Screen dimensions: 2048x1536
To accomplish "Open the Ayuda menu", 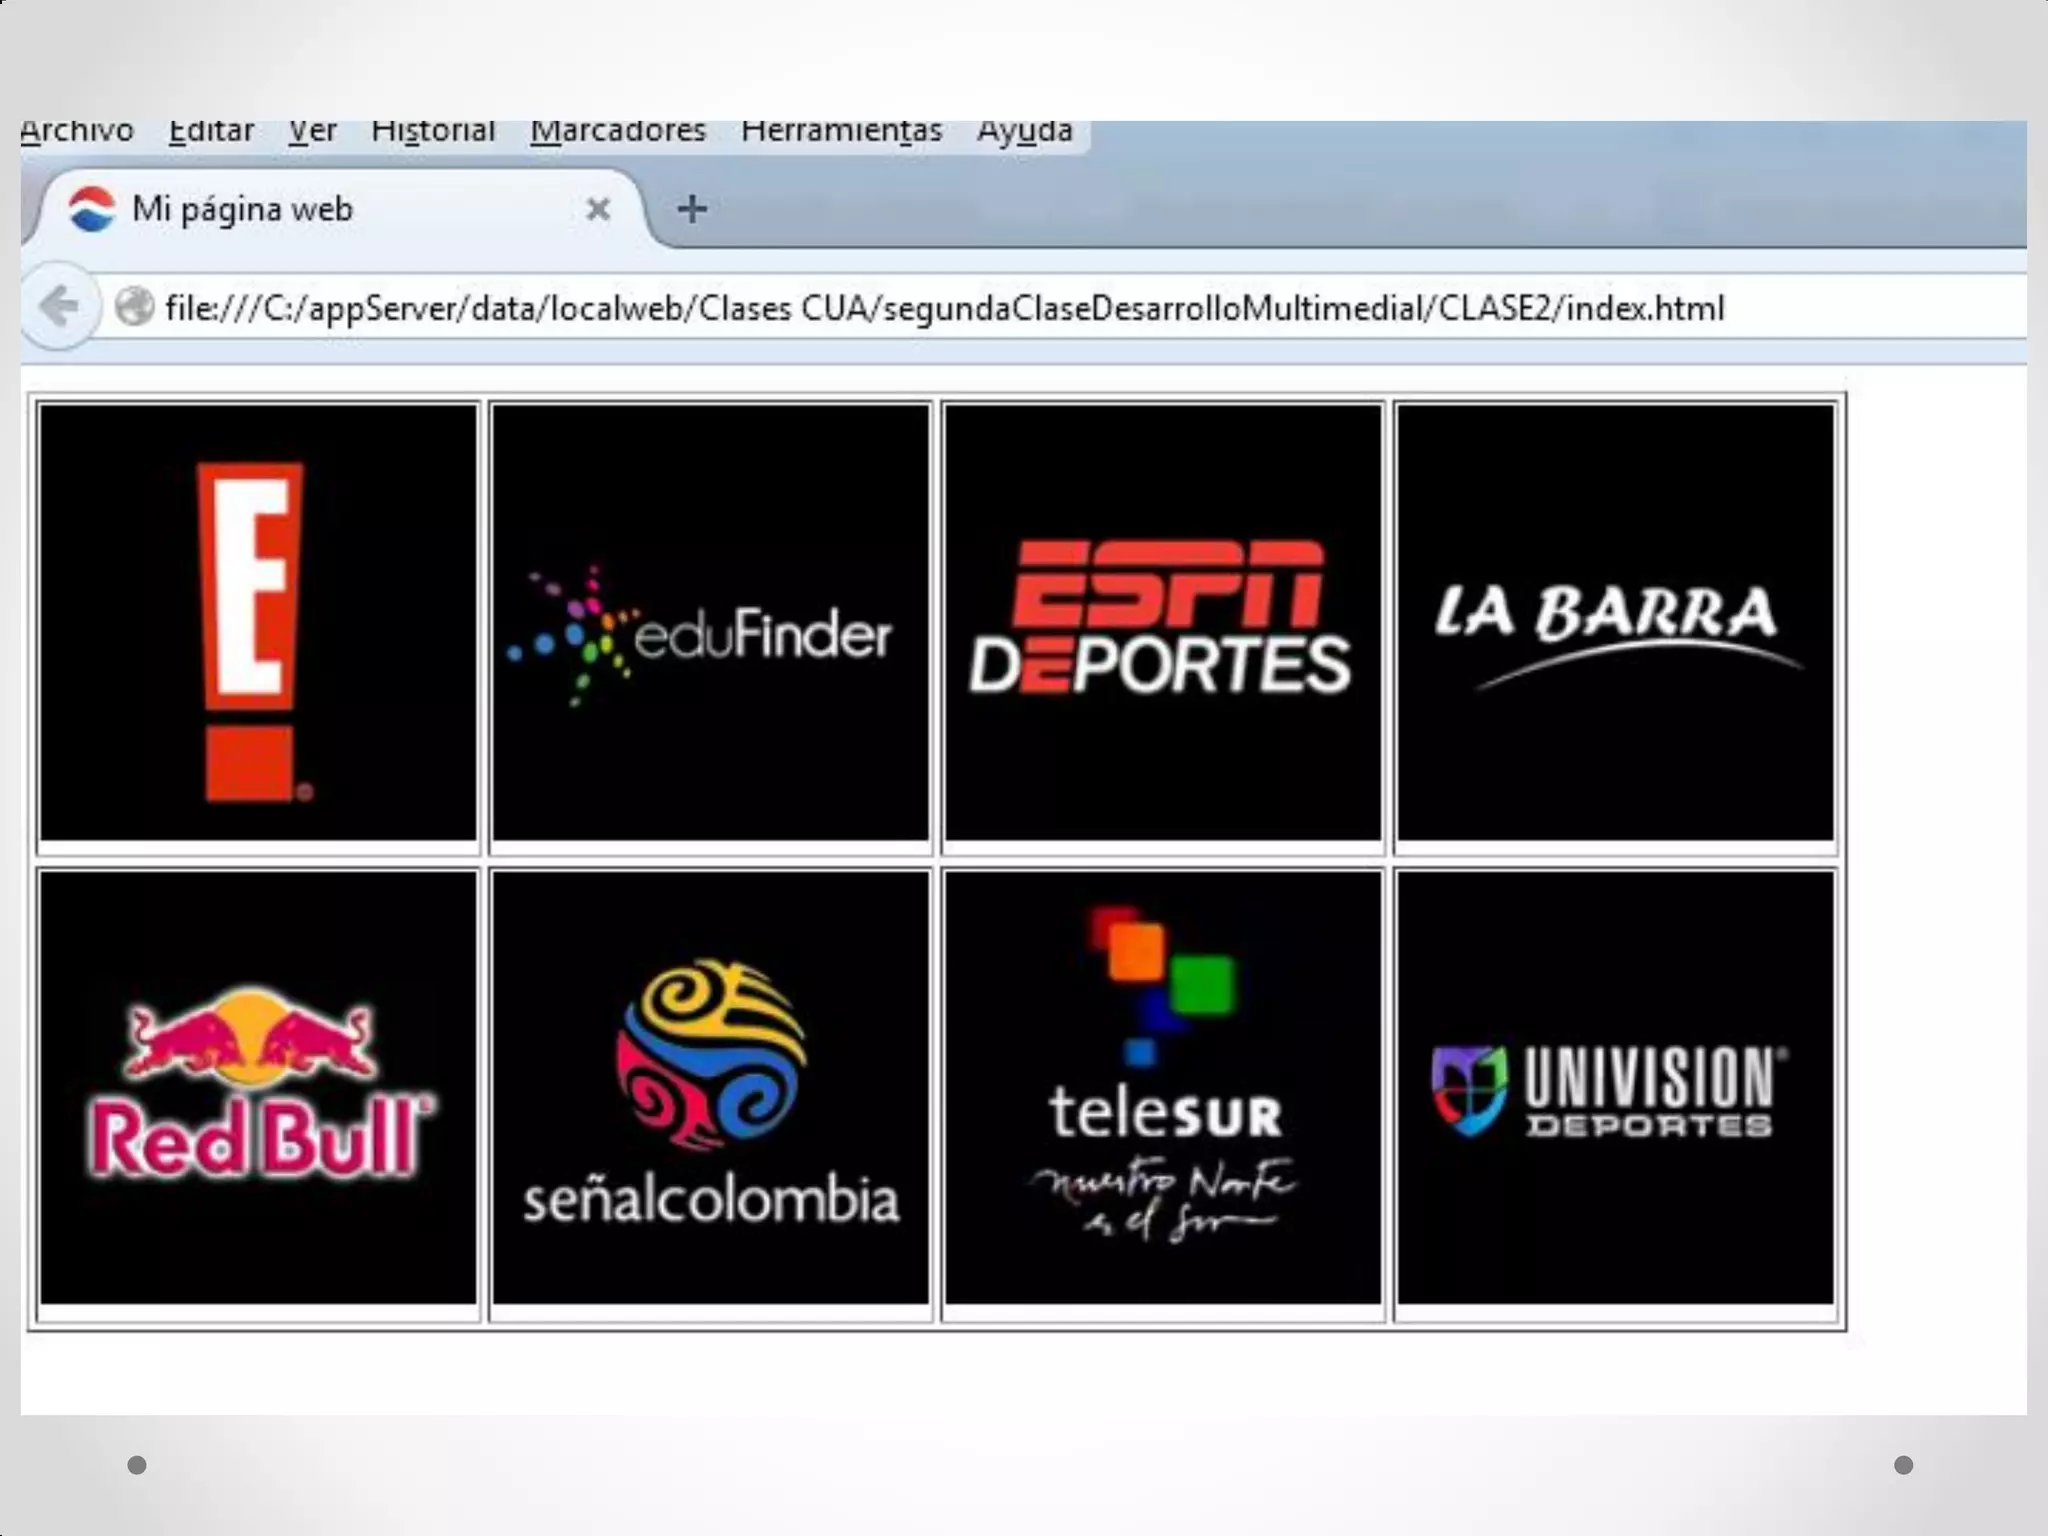I will (x=1024, y=132).
